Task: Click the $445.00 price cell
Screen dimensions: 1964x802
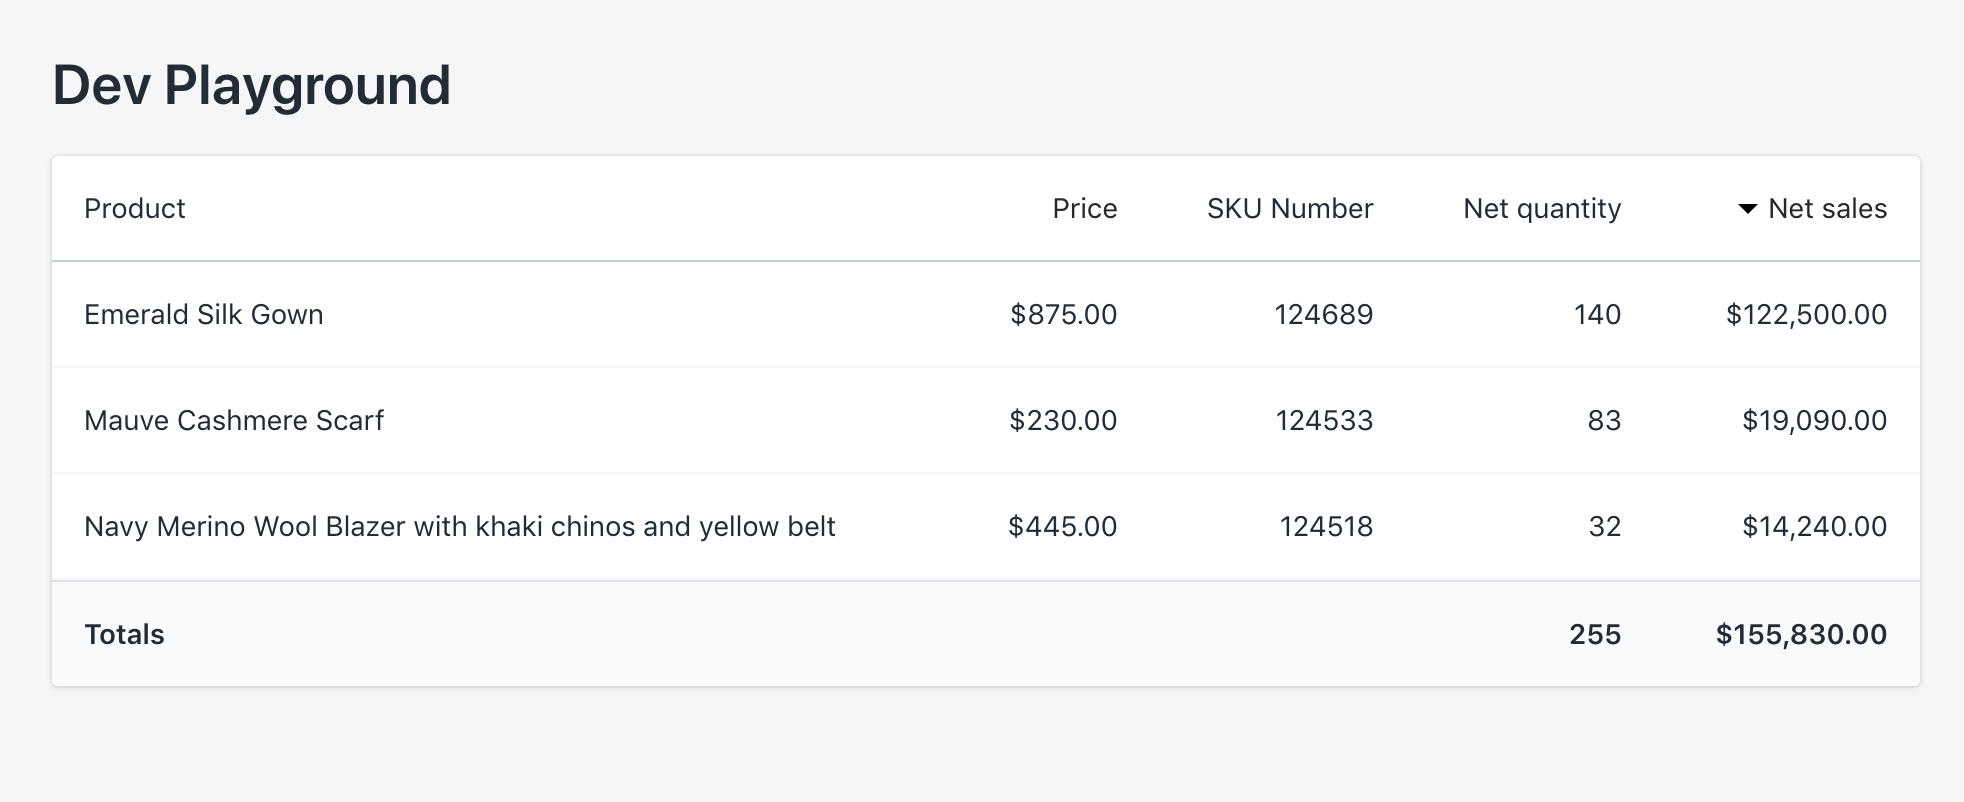Action: (x=1062, y=527)
